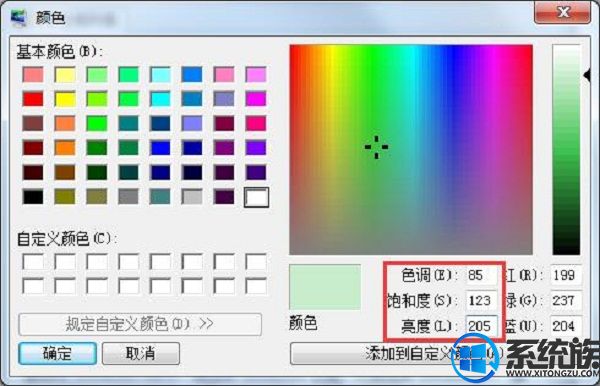The height and width of the screenshot is (386, 600).
Task: Click the pale green 颜色 preview box
Action: click(325, 287)
